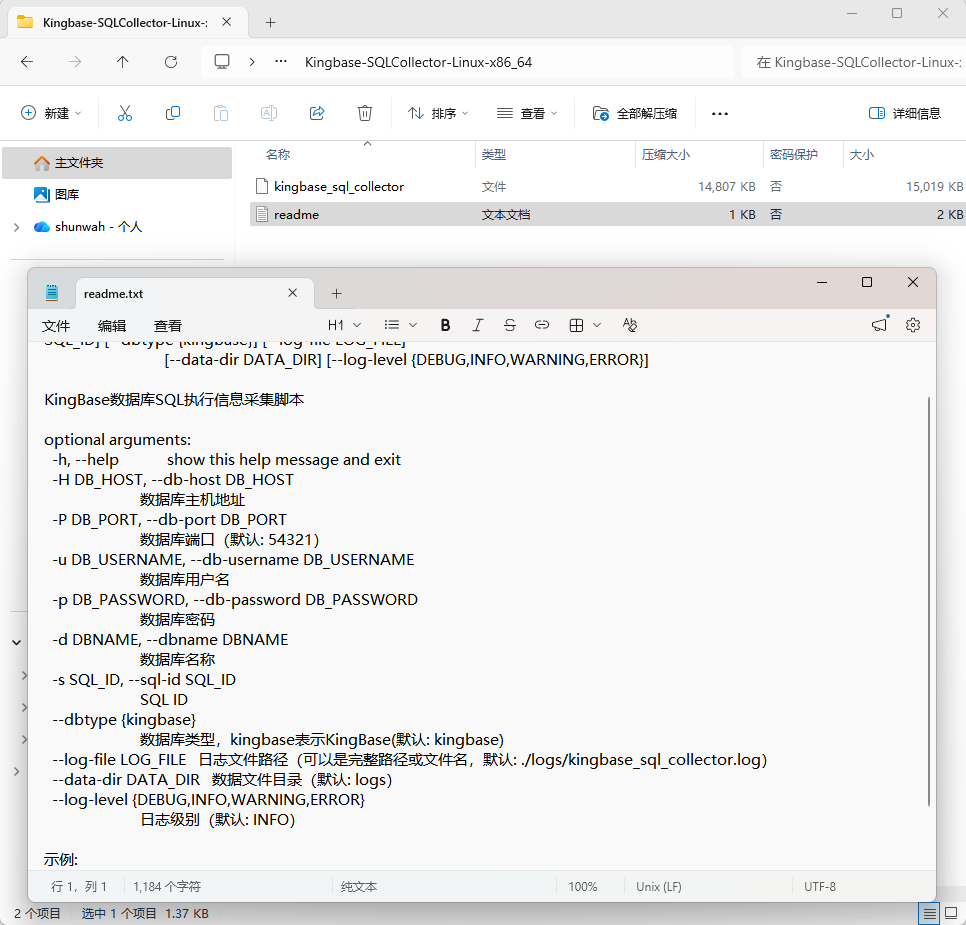Refresh the Explorer folder view
966x925 pixels.
[x=171, y=62]
